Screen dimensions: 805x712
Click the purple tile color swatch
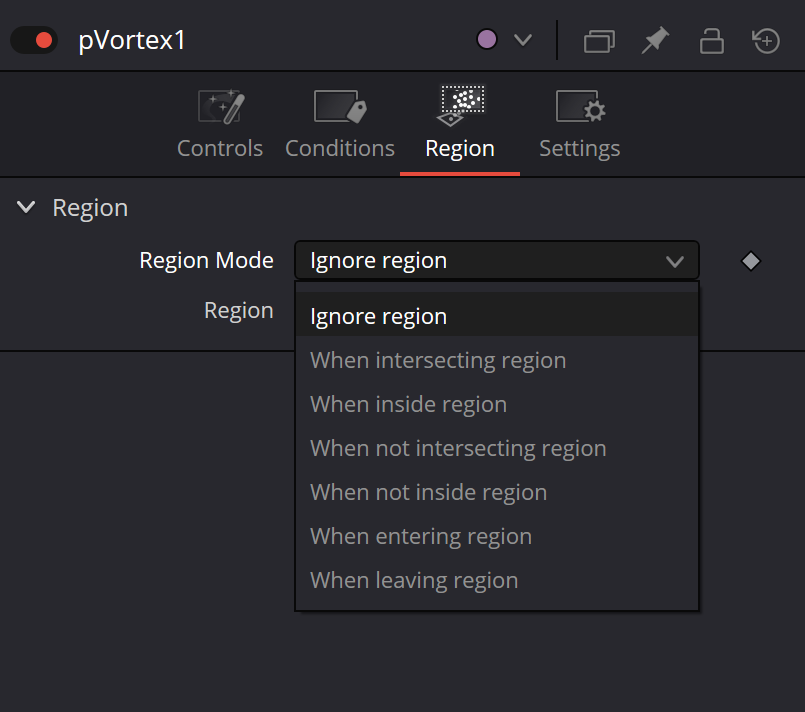coord(487,39)
